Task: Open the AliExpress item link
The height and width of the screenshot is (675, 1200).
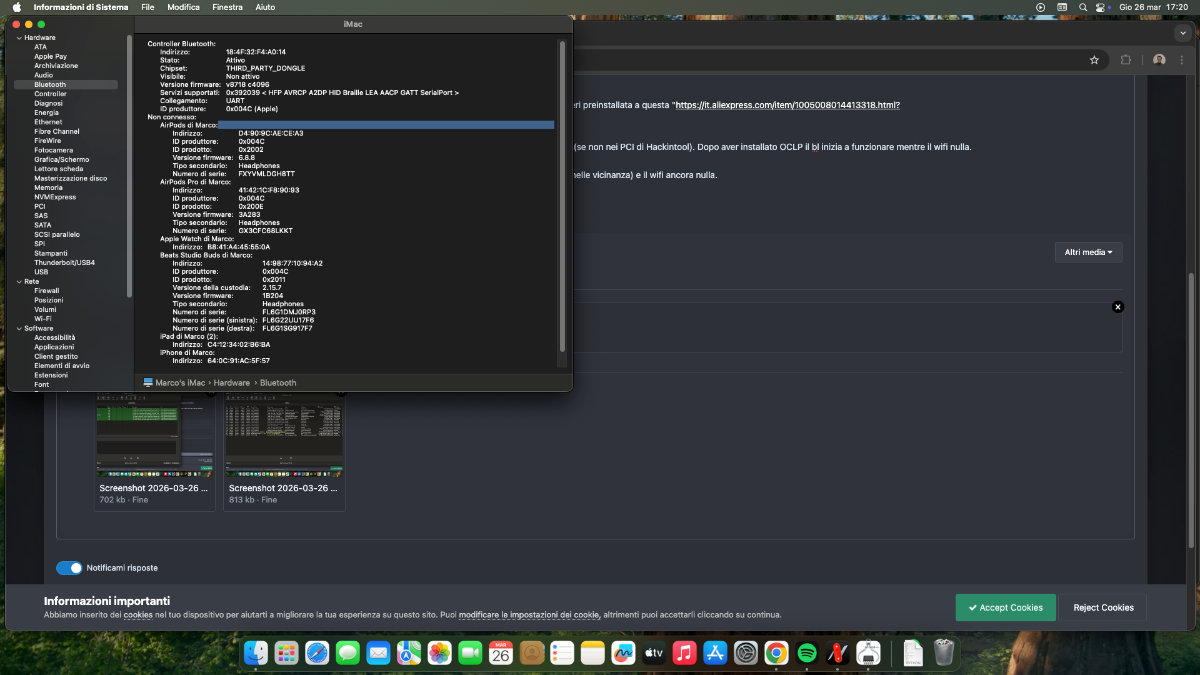Action: tap(788, 105)
